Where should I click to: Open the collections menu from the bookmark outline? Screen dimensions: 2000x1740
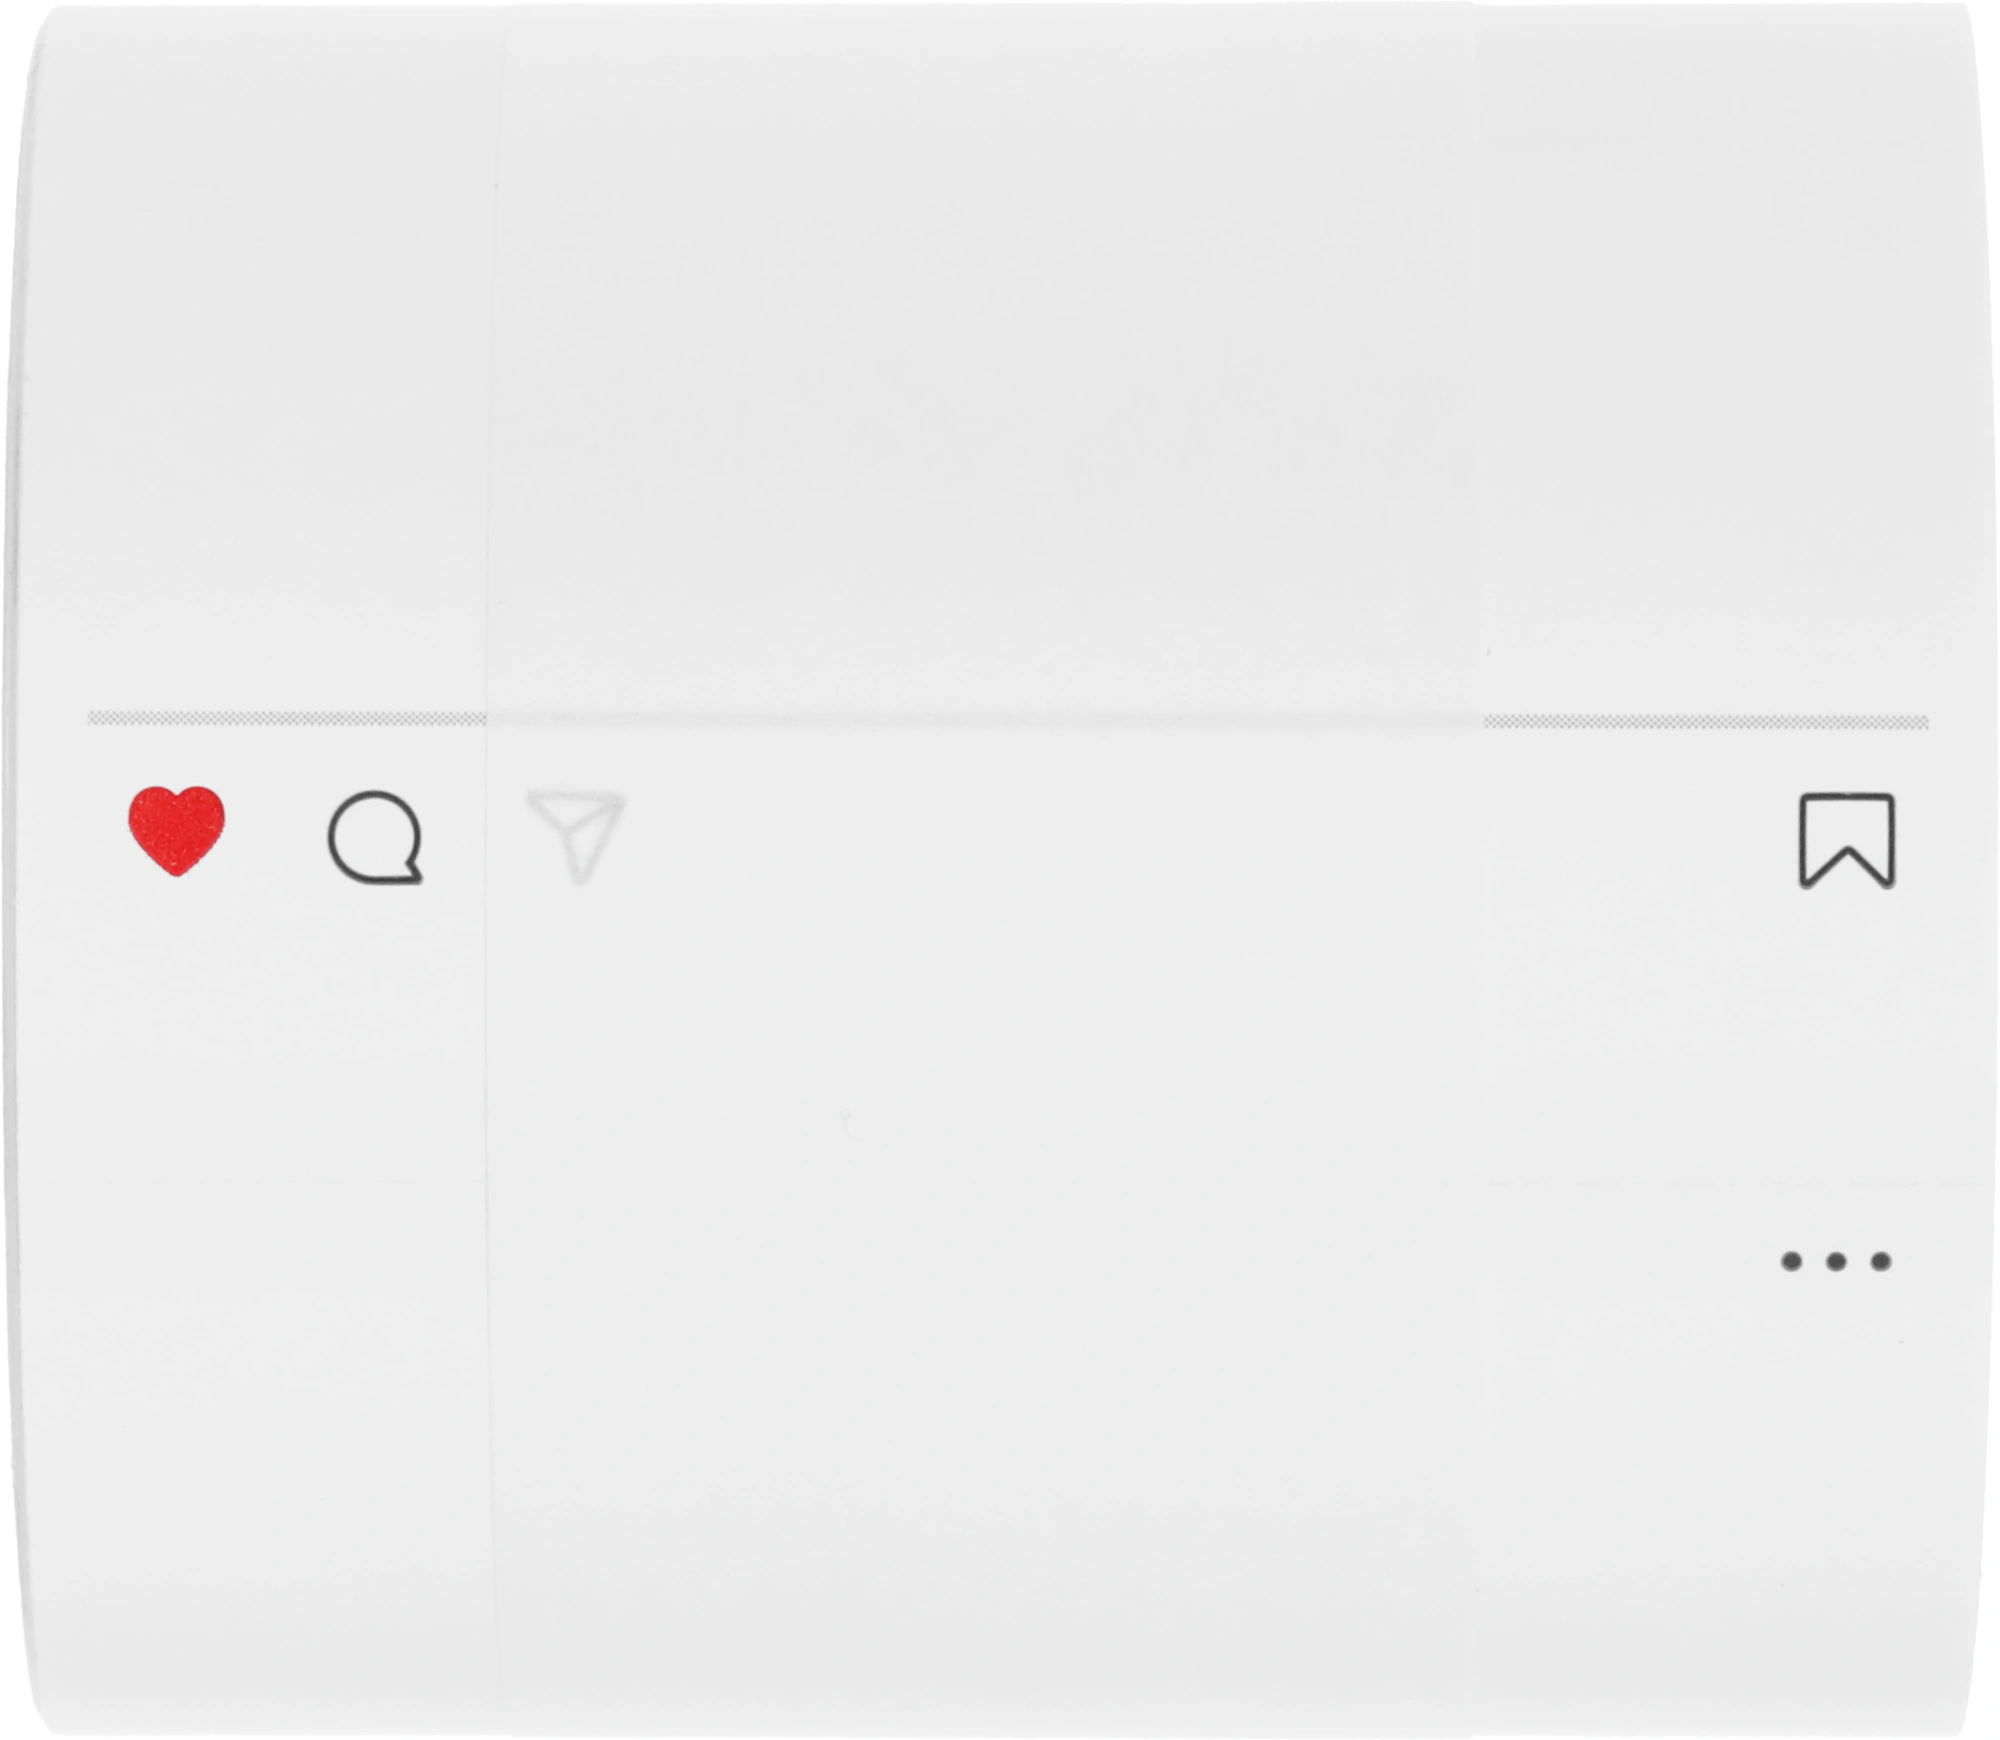[x=1847, y=841]
